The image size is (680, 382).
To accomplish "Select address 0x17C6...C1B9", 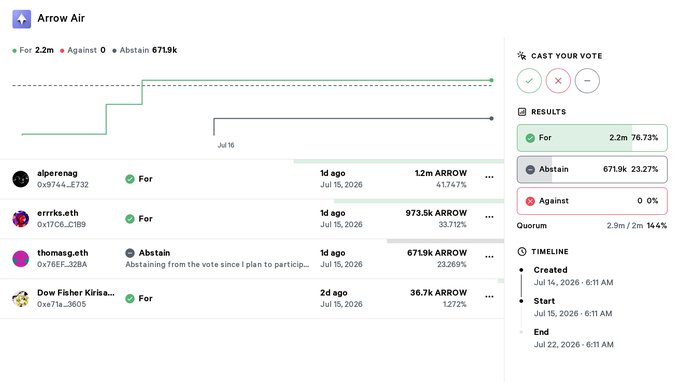I will (x=62, y=225).
